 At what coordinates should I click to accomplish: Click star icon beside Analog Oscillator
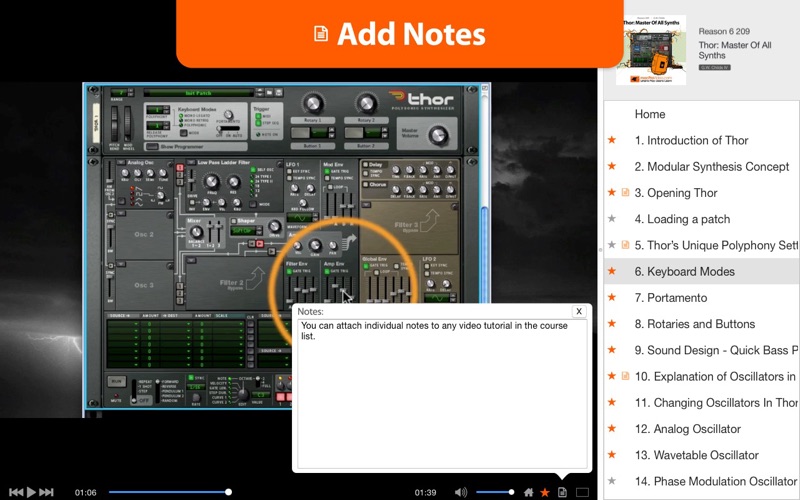pyautogui.click(x=612, y=429)
